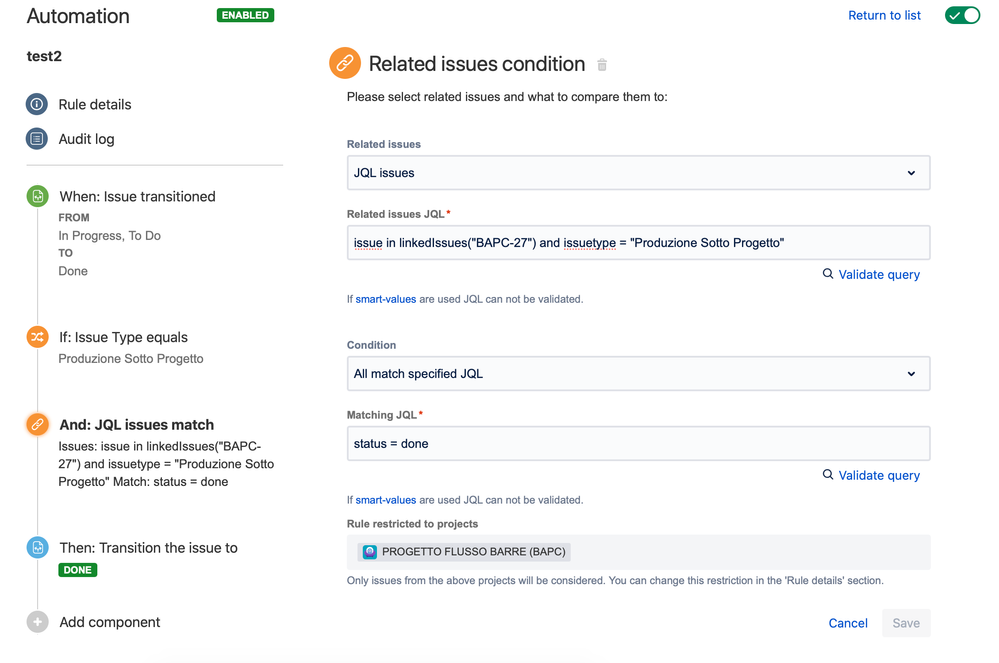
Task: Click the plus icon to add component
Action: [x=37, y=622]
